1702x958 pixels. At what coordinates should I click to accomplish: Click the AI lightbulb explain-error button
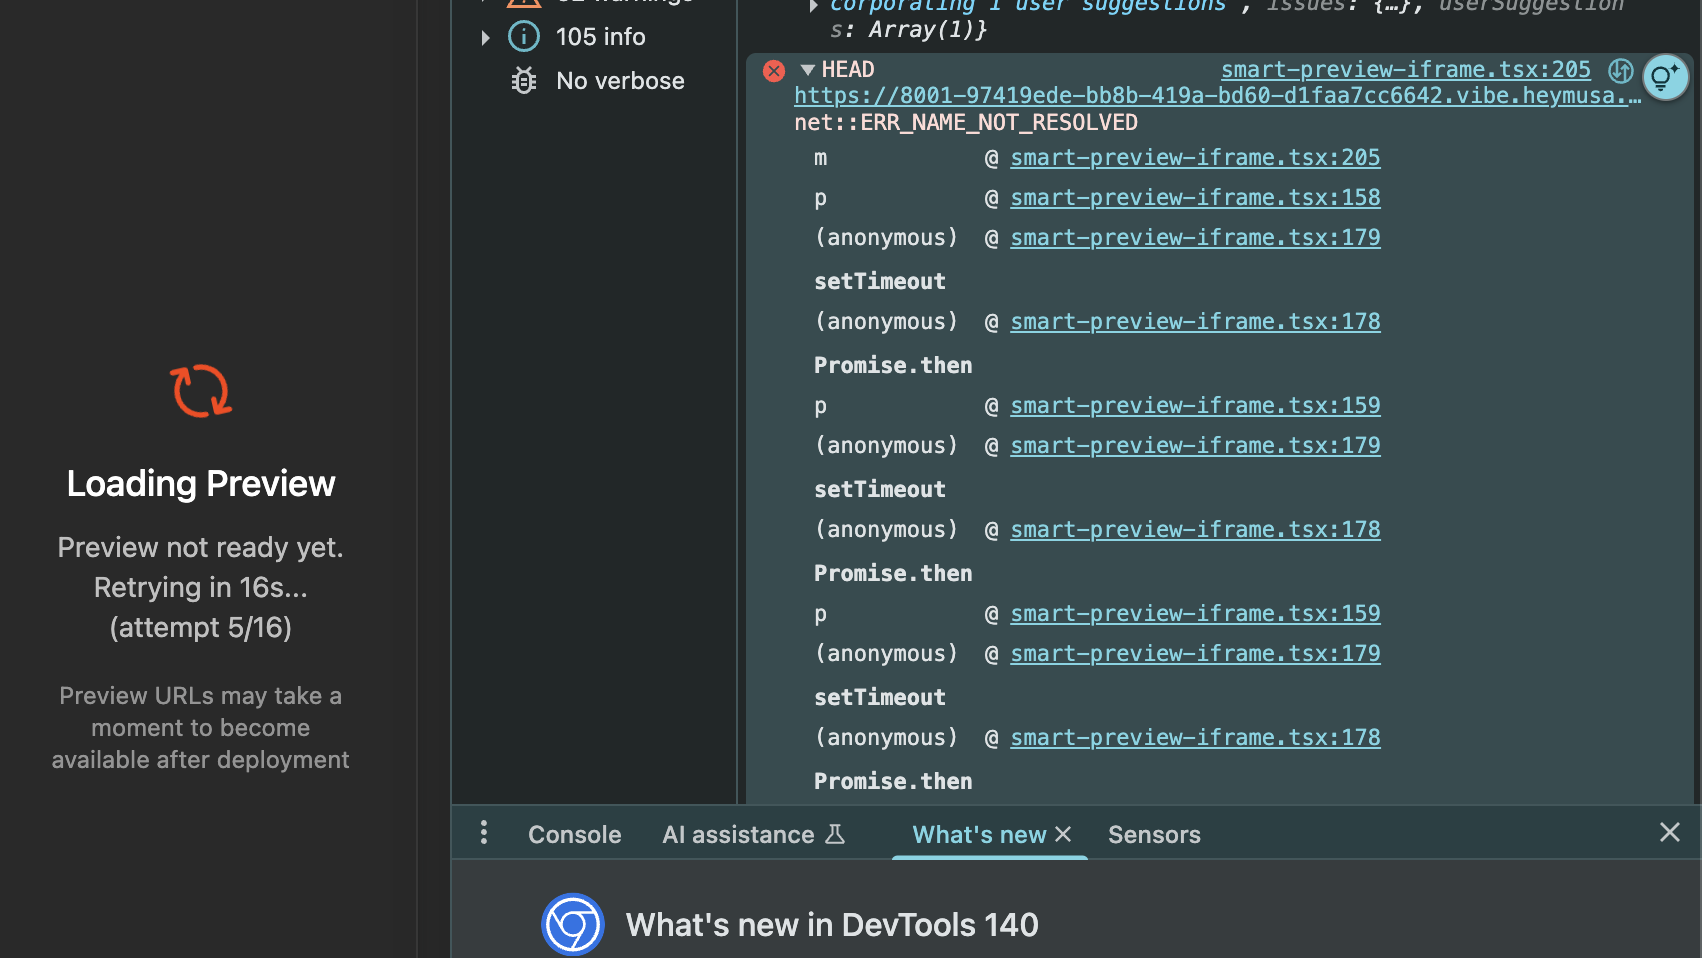[x=1665, y=77]
